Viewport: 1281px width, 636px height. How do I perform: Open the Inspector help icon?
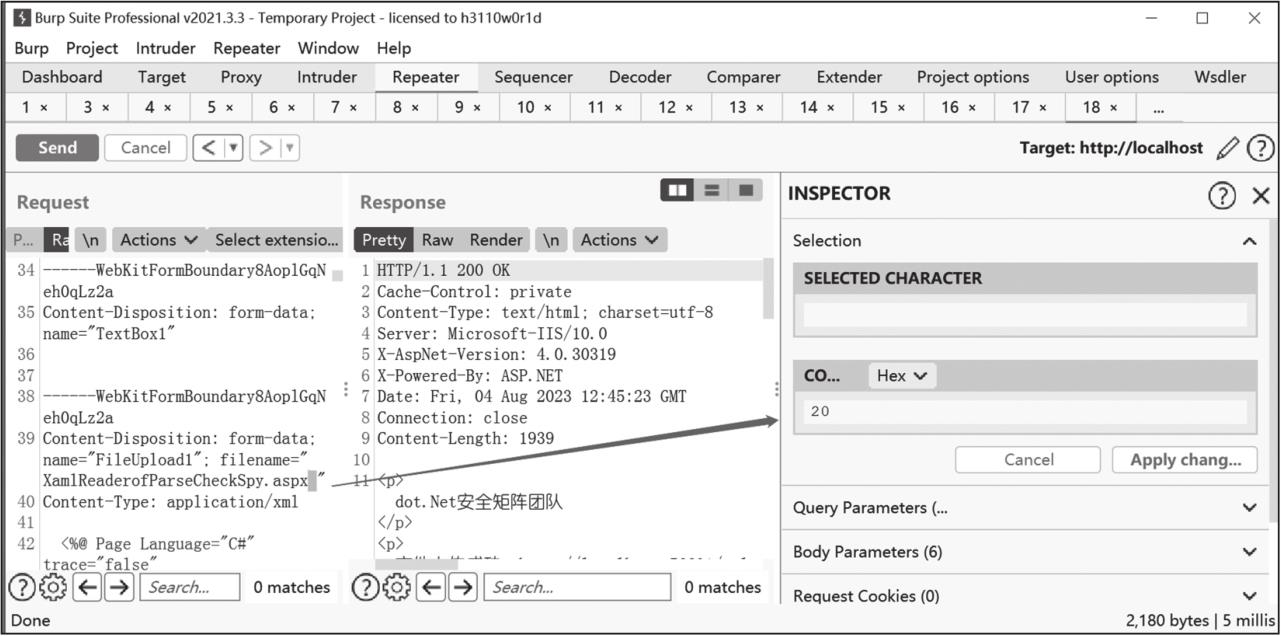(1222, 195)
